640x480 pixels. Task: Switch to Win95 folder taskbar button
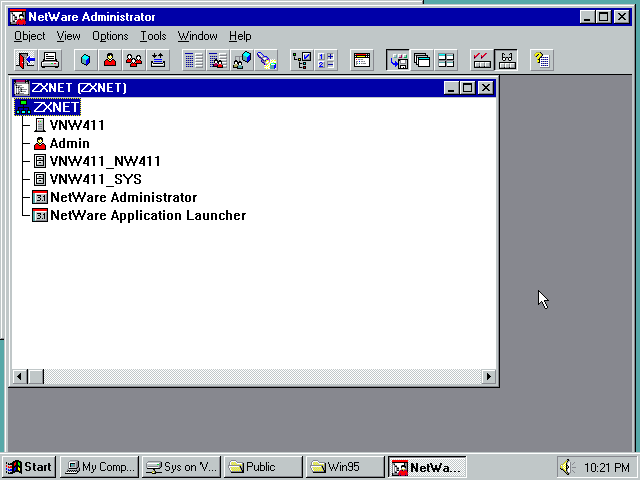pos(345,467)
